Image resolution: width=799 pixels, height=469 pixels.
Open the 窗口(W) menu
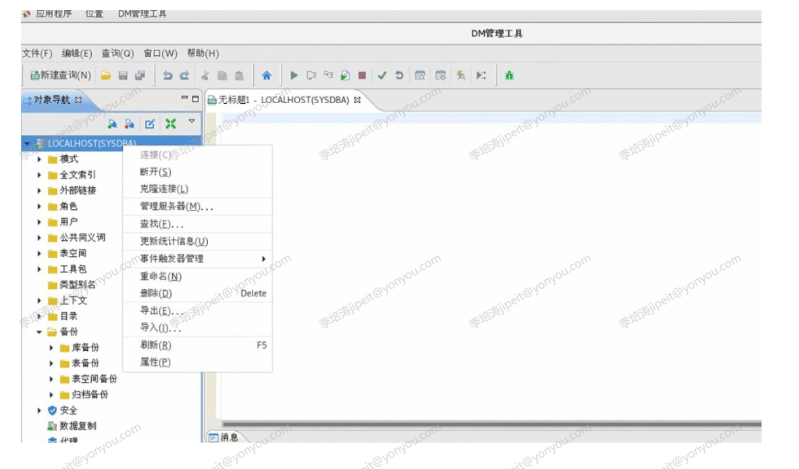[161, 53]
